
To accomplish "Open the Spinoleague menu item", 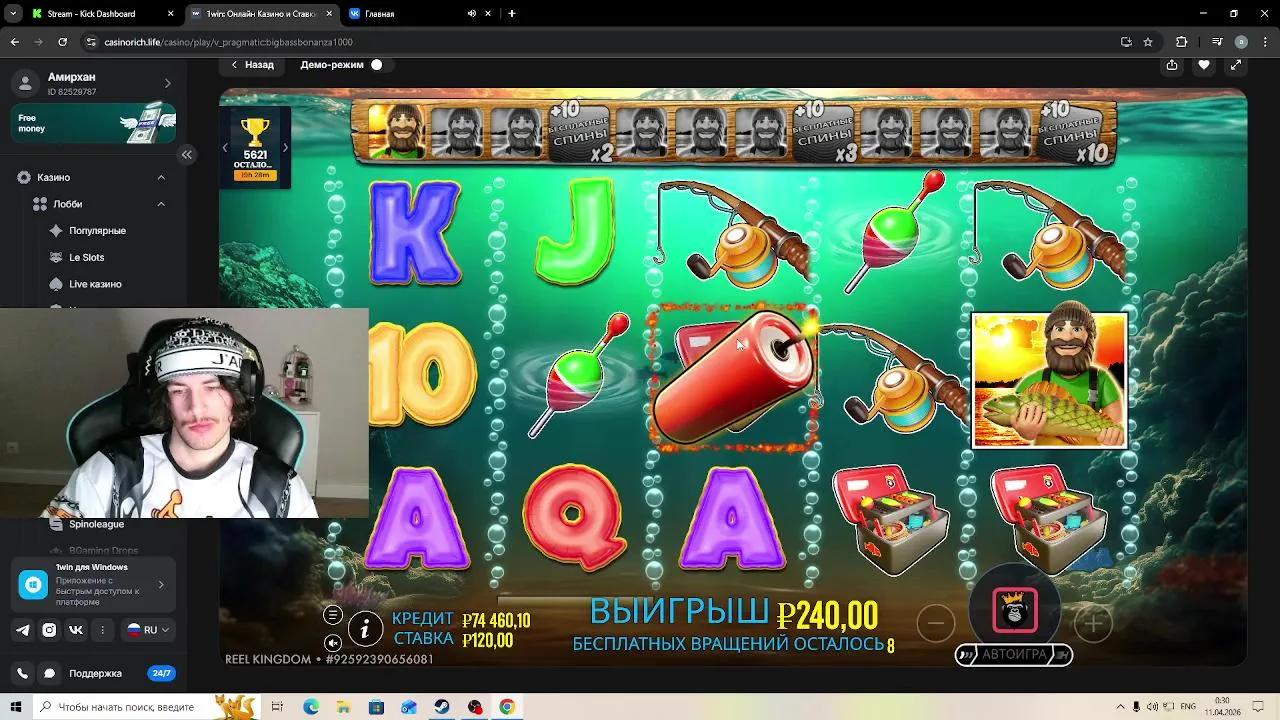I will (96, 524).
